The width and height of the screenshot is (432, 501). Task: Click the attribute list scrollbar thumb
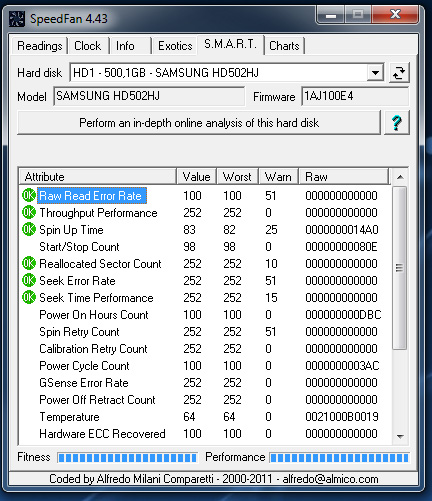pyautogui.click(x=400, y=268)
